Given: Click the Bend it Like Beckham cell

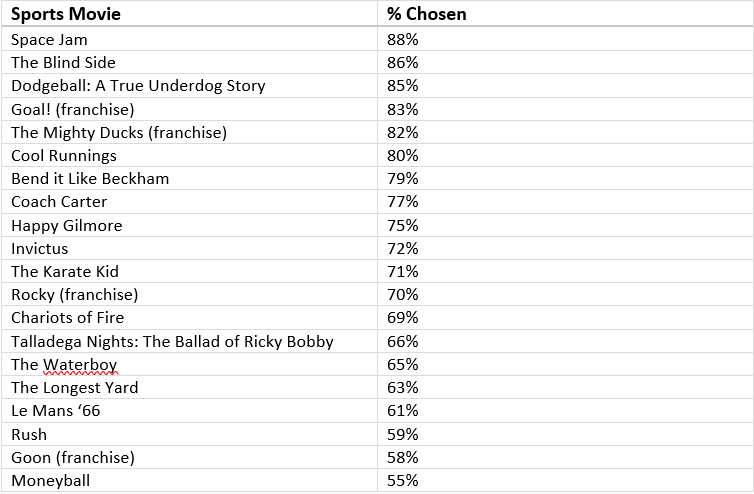Looking at the screenshot, I should tap(189, 178).
